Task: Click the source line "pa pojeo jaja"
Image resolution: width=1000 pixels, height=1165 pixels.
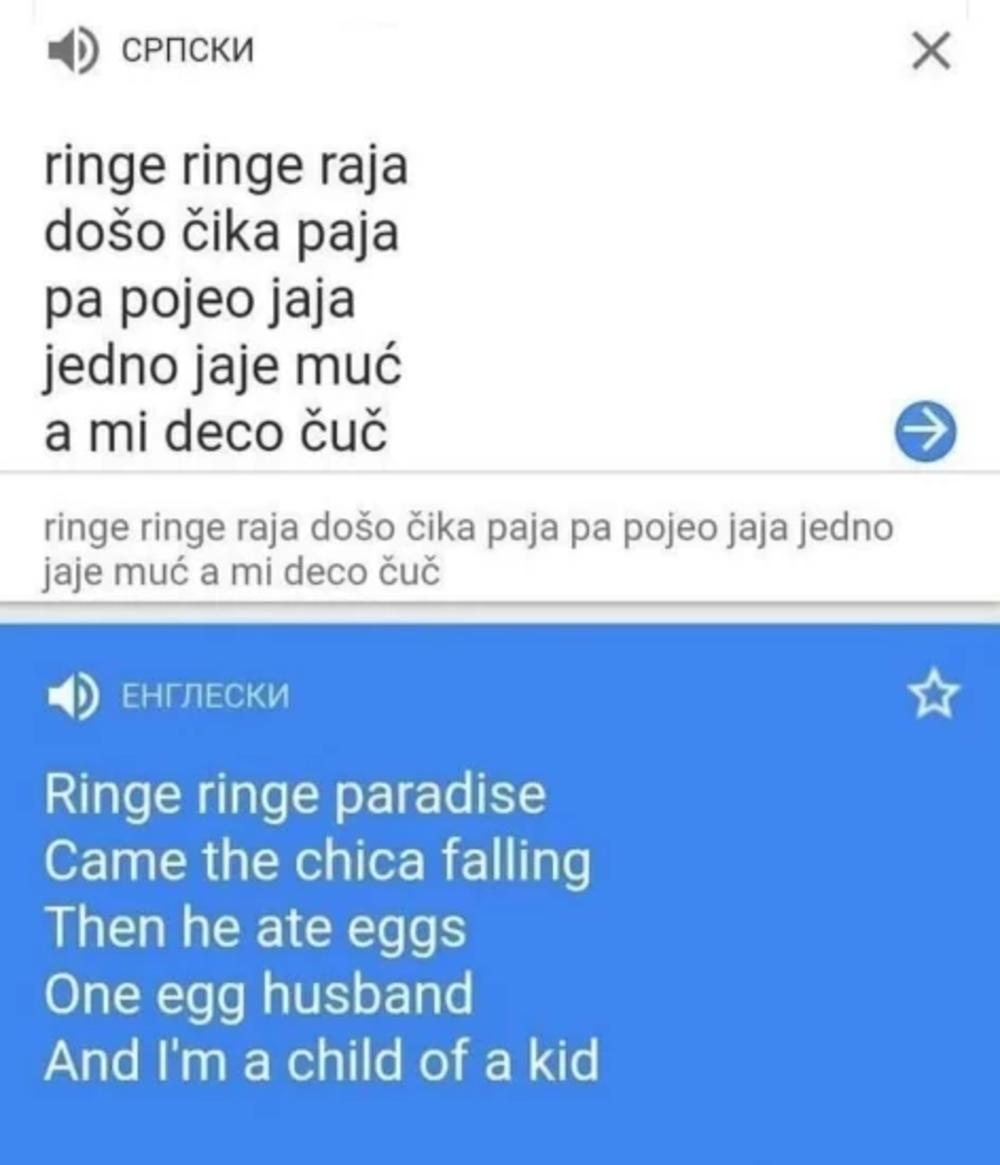Action: coord(200,299)
